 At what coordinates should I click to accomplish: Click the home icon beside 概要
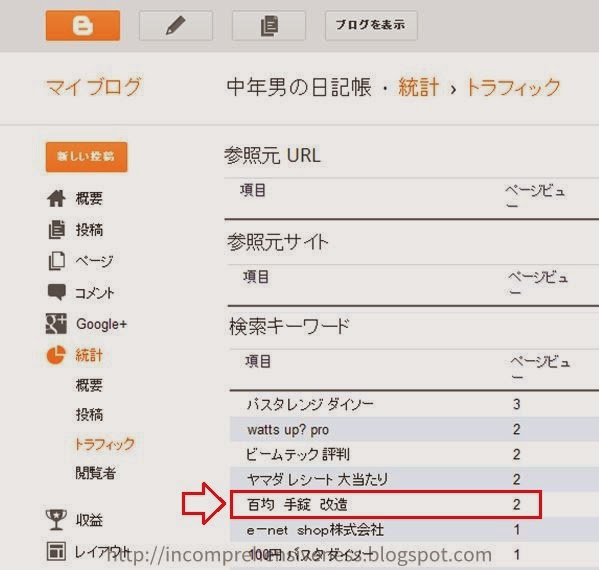pos(56,198)
